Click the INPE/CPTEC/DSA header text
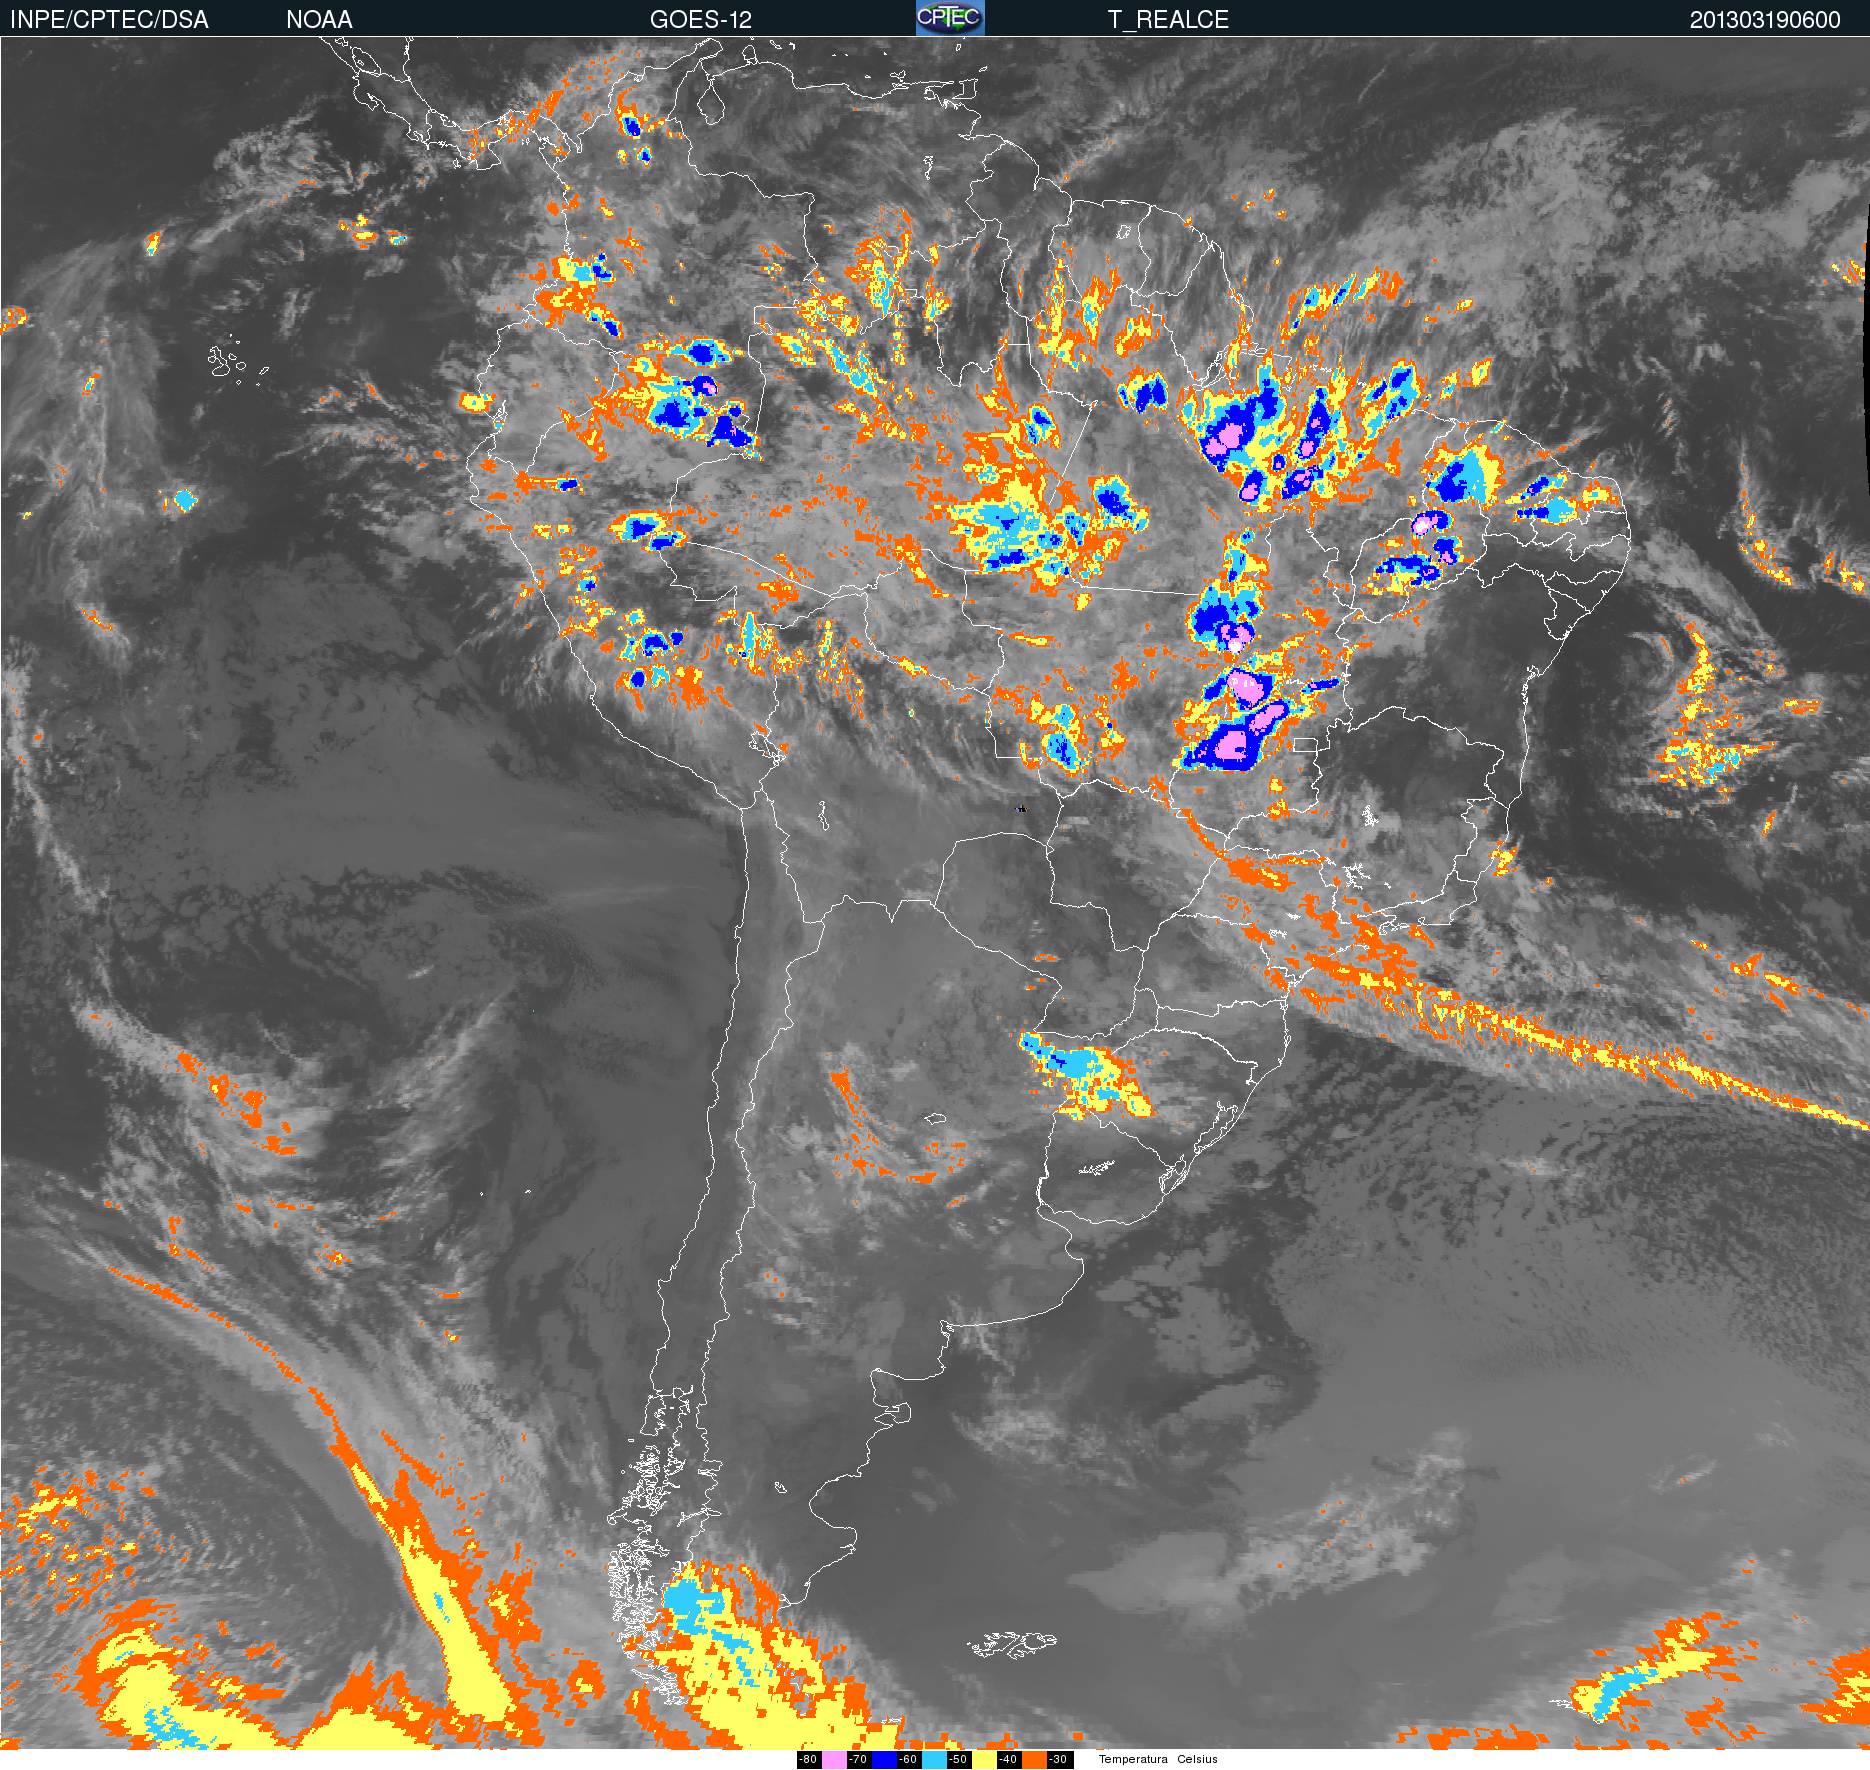Screen dimensions: 1870x1770 [109, 20]
